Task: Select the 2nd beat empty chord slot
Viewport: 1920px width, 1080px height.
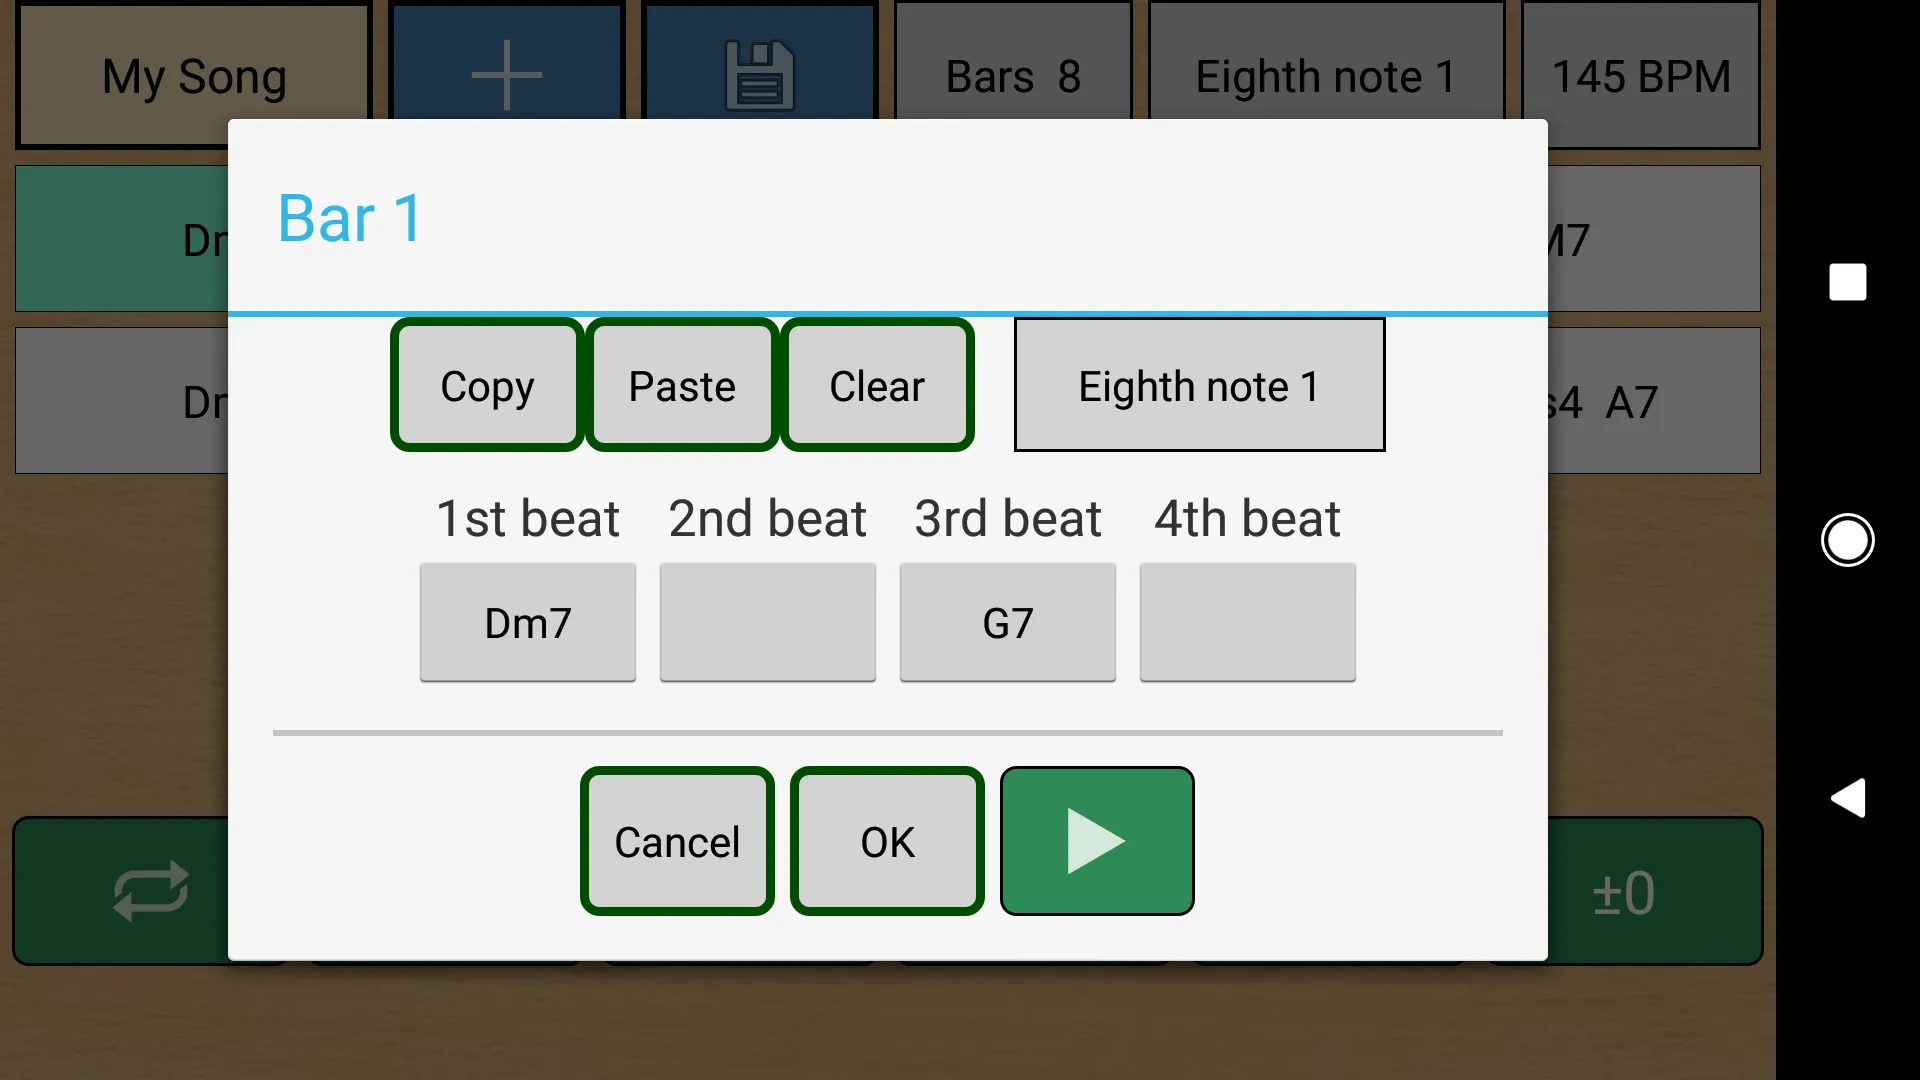Action: [x=767, y=622]
